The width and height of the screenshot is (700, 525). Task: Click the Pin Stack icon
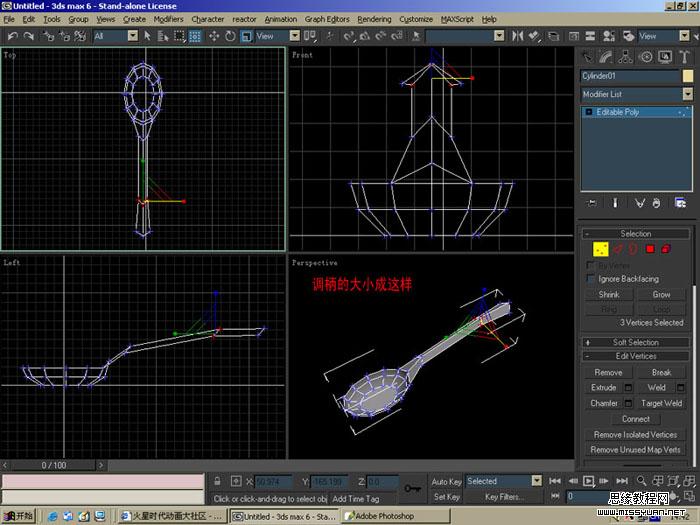point(592,203)
